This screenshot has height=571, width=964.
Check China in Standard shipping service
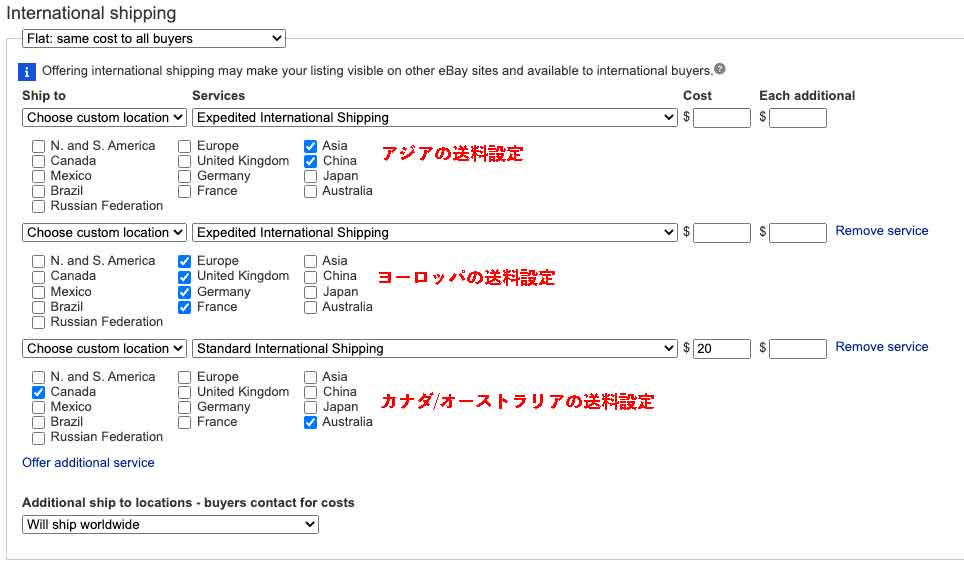pos(310,392)
